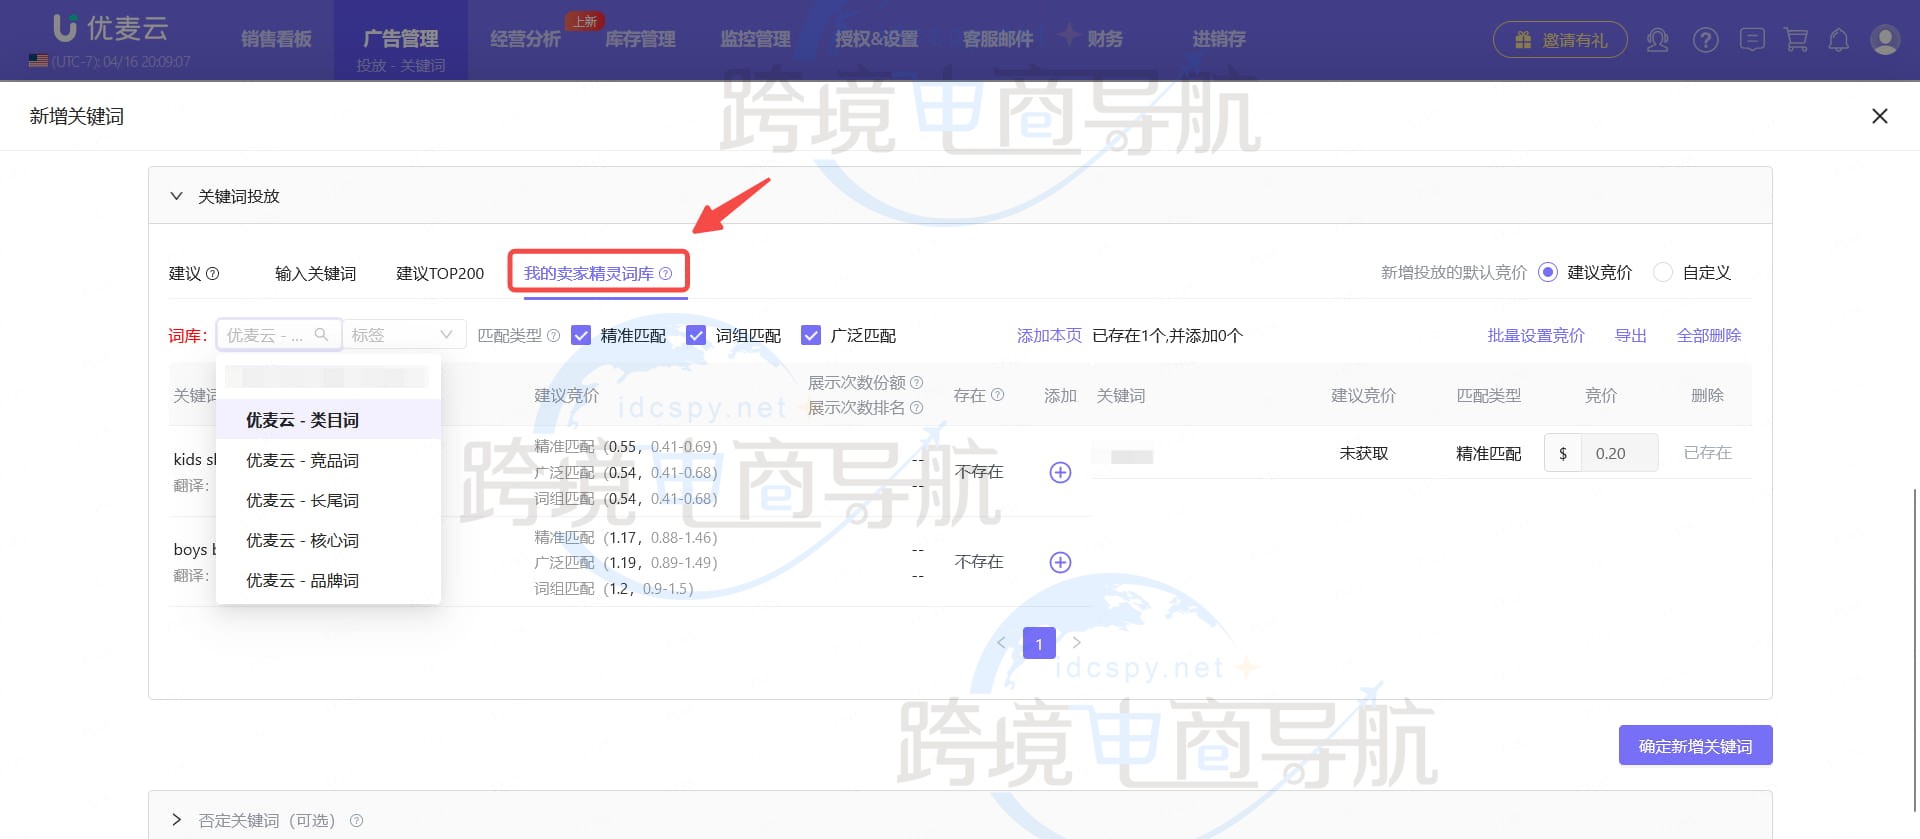Click help icon beside 展示次数份额
Screen dimensions: 1920x839
917,383
